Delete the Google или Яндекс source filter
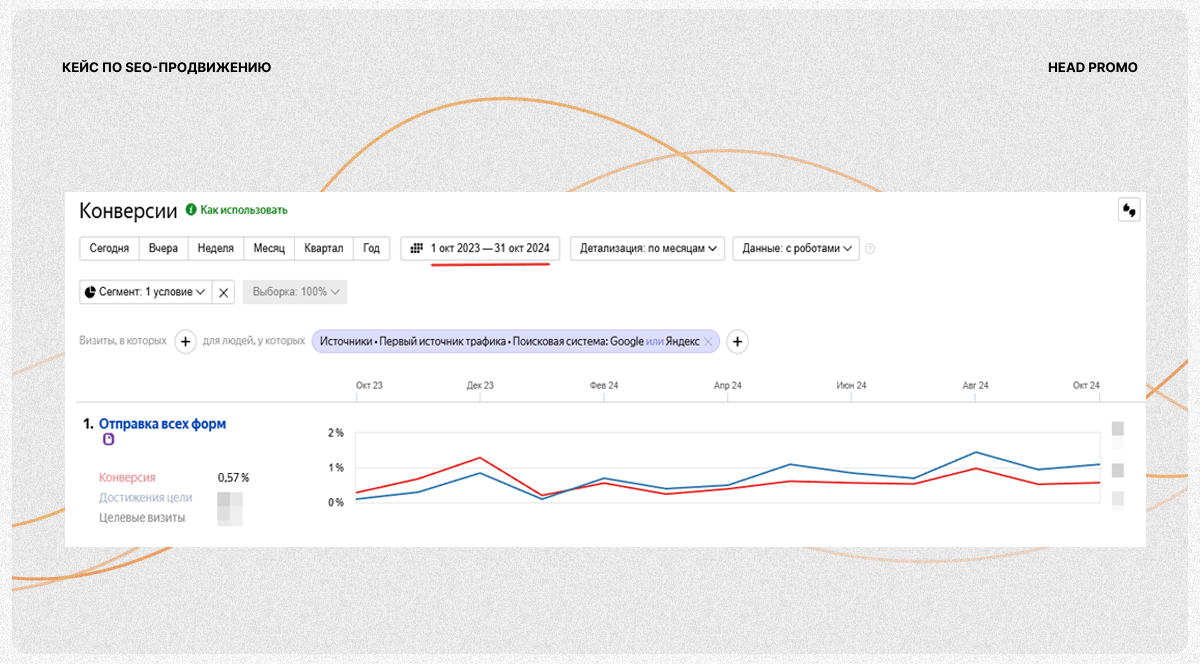This screenshot has width=1200, height=664. point(708,341)
